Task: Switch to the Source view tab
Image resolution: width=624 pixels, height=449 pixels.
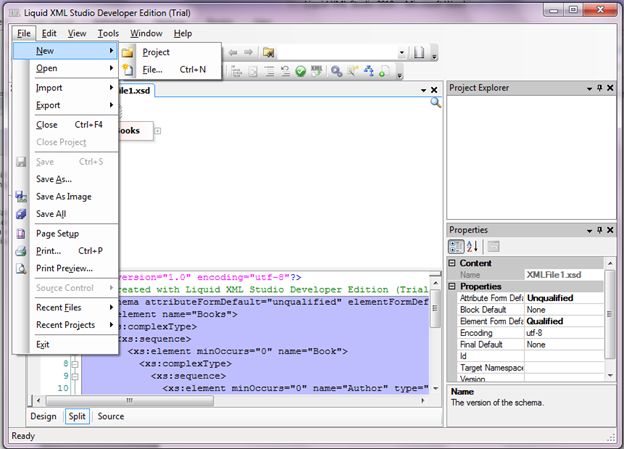Action: pyautogui.click(x=110, y=416)
